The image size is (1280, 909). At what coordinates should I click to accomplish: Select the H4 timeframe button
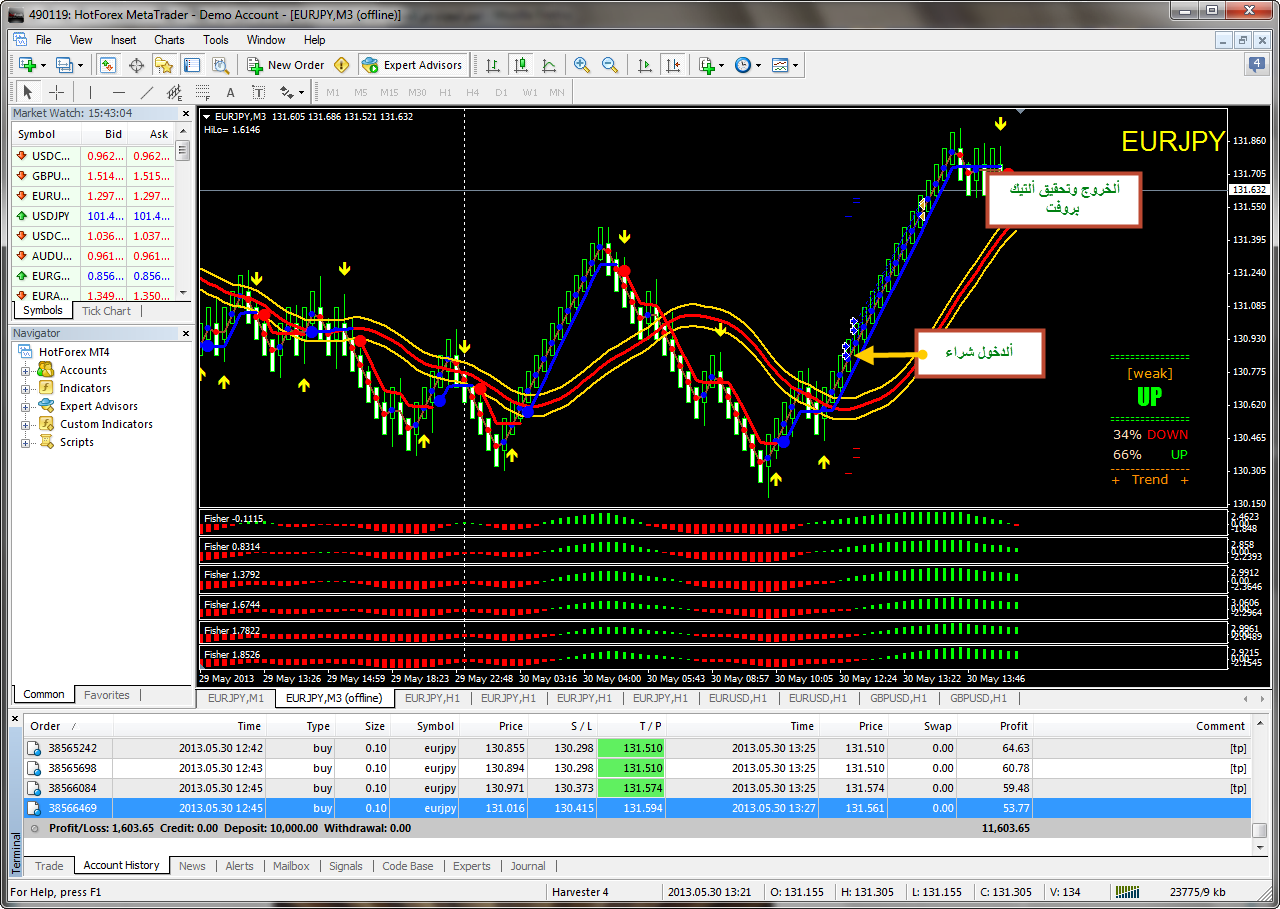pos(473,92)
